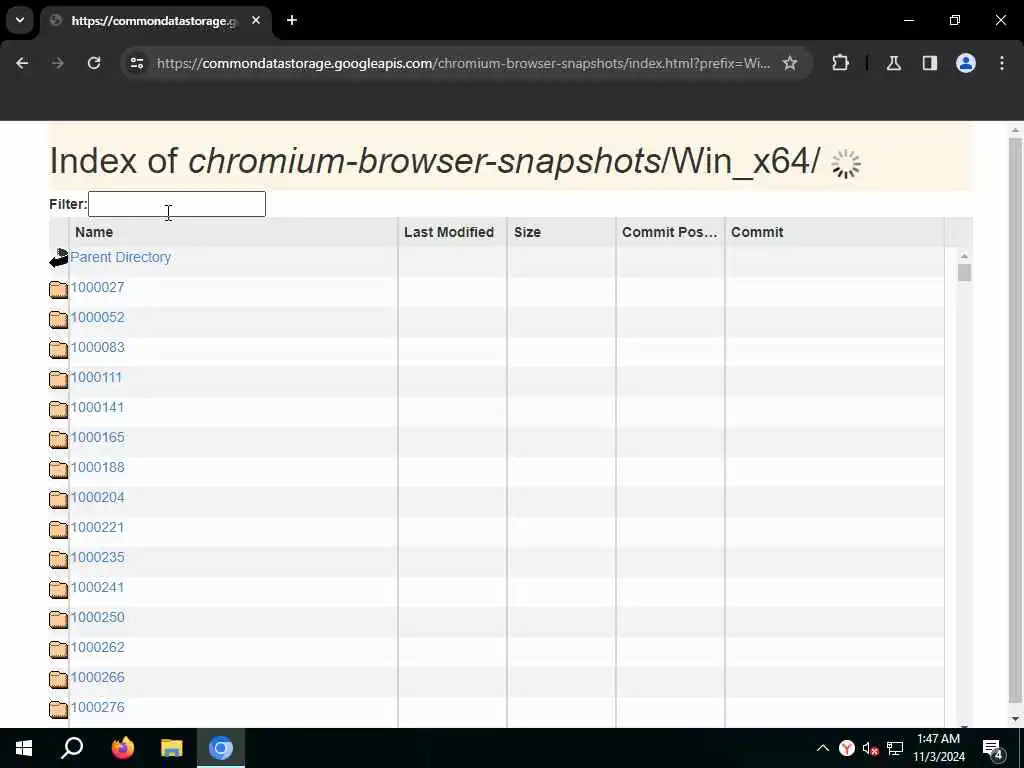
Task: Open the Extensions puzzle icon
Action: tap(840, 63)
